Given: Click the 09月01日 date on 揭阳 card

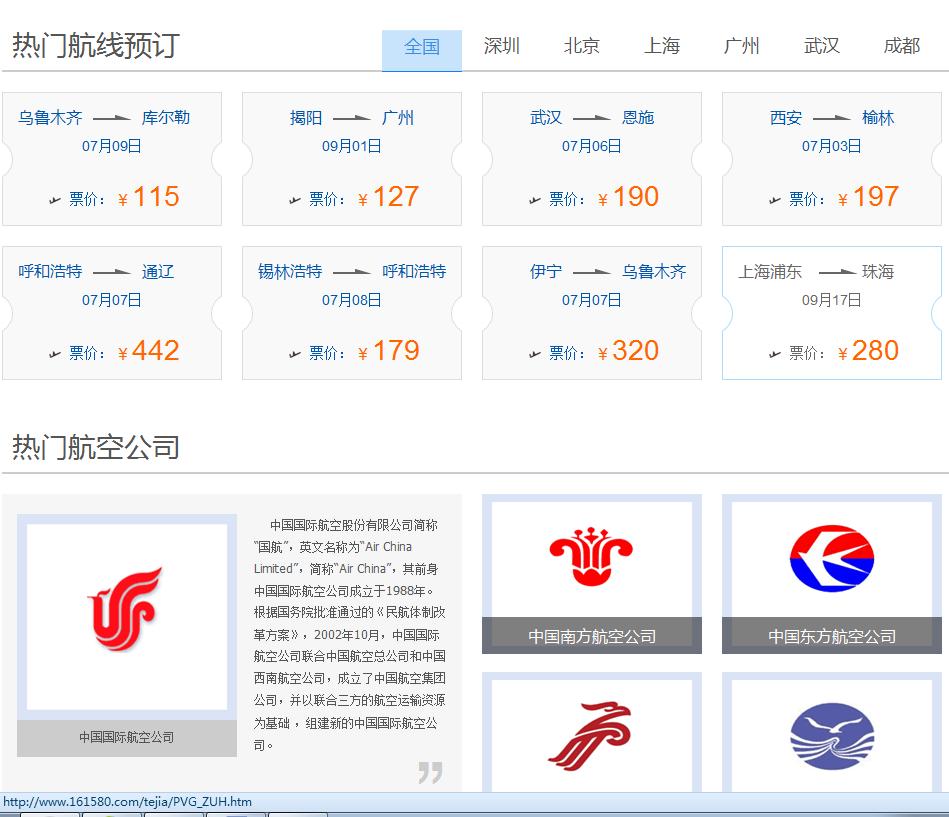Looking at the screenshot, I should click(352, 146).
